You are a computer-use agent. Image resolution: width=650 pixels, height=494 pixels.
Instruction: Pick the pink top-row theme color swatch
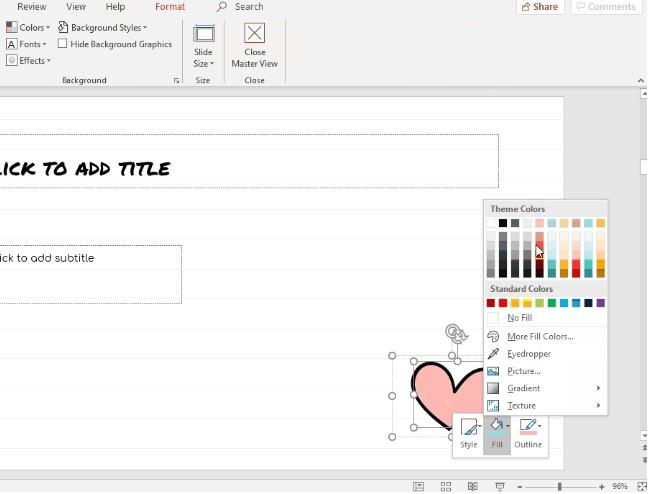[x=539, y=223]
